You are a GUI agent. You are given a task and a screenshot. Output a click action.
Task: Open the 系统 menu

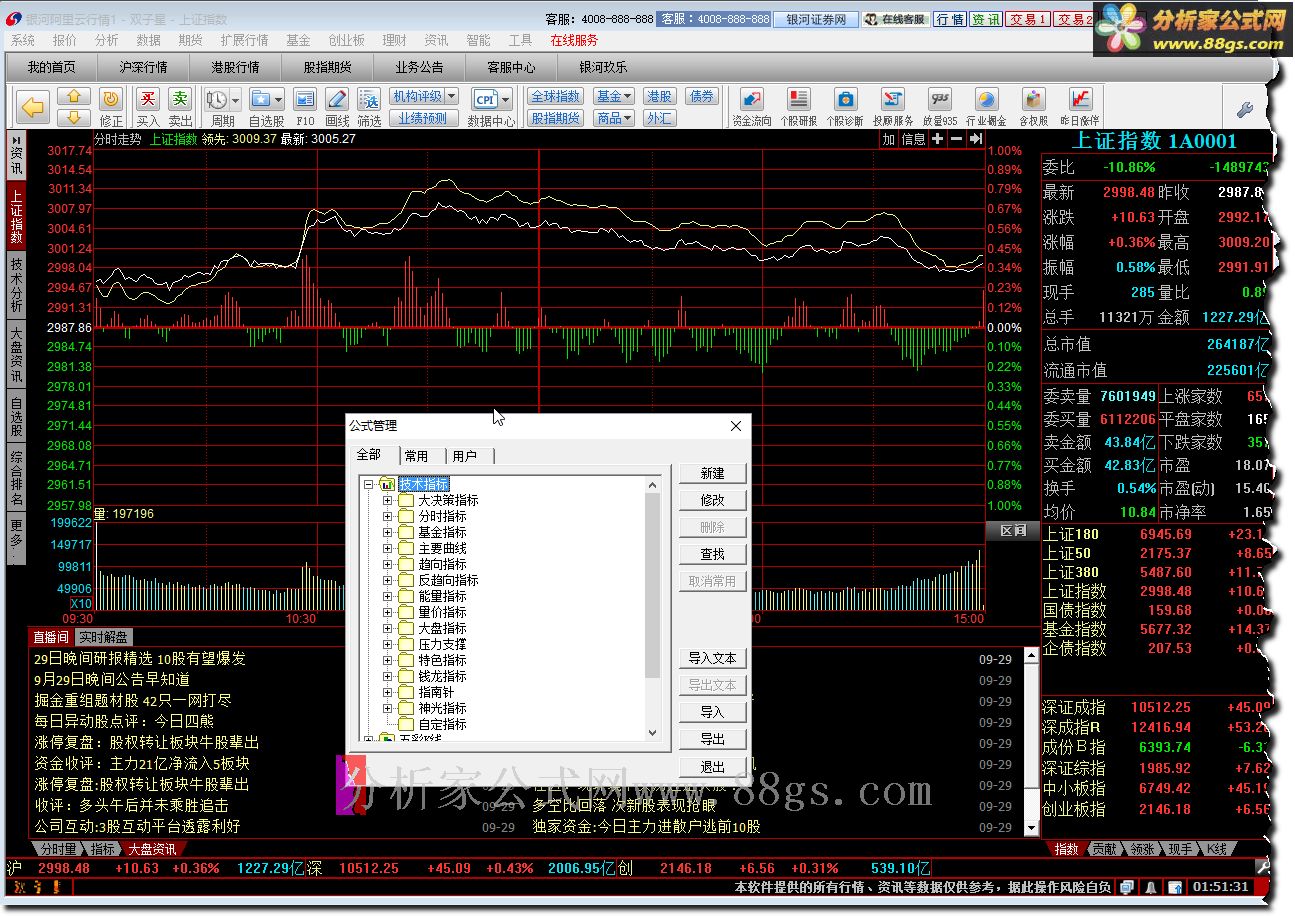click(x=22, y=40)
